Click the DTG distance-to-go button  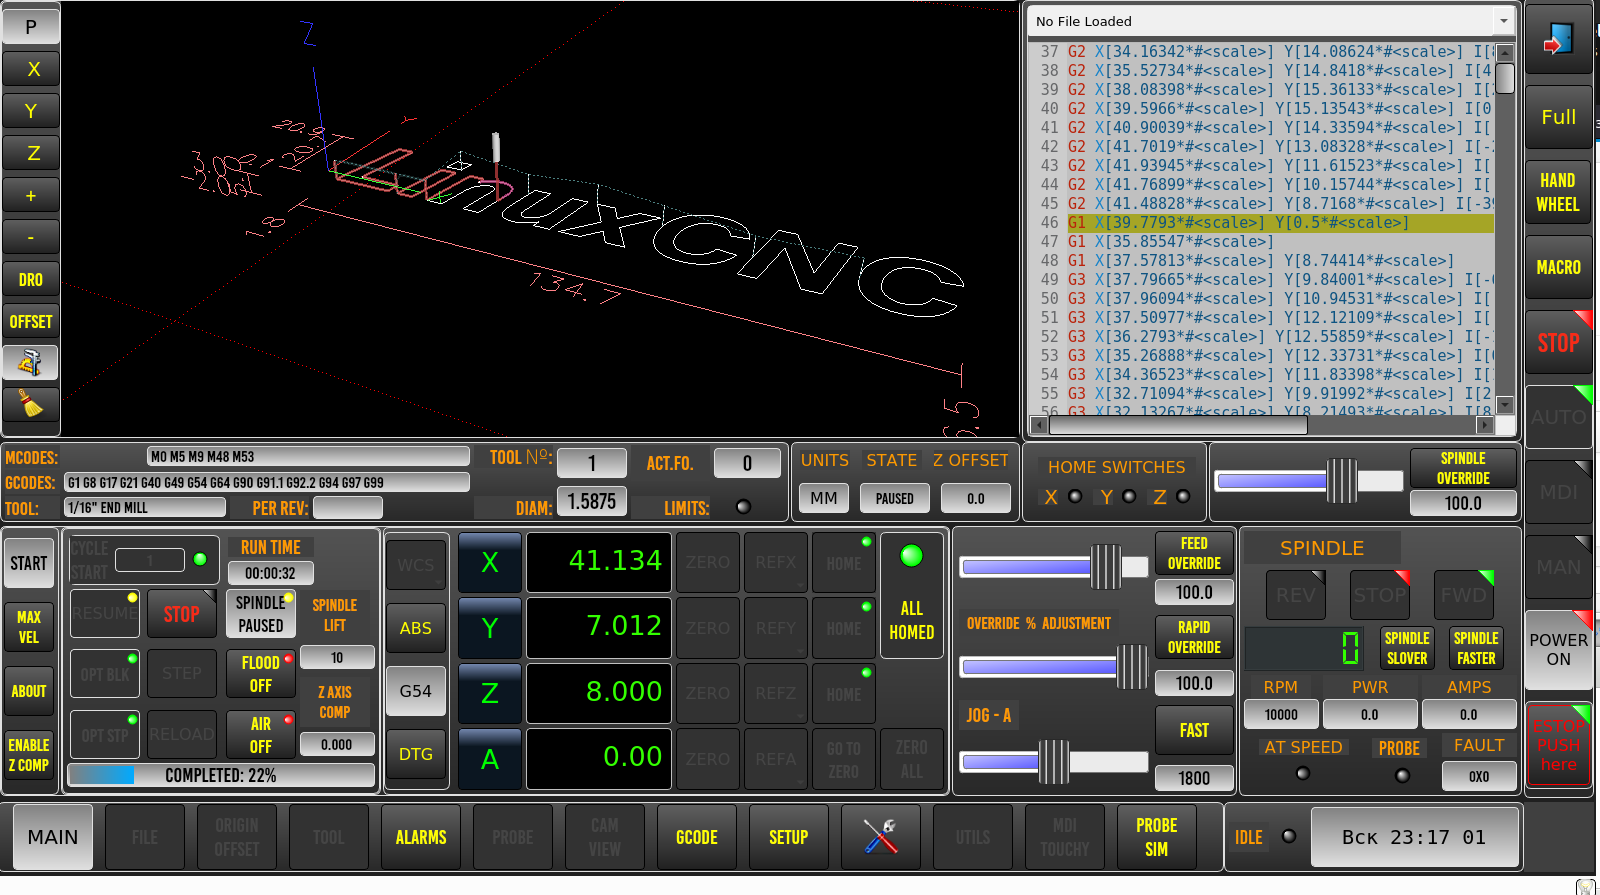(416, 754)
